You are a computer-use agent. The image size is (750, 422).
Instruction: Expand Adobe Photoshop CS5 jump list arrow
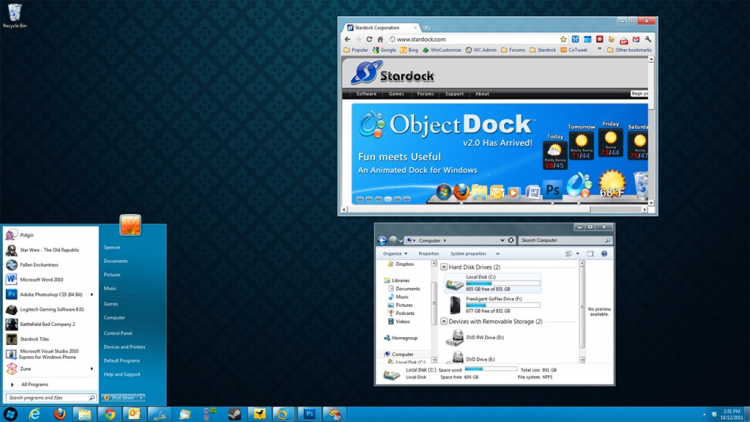(x=91, y=294)
